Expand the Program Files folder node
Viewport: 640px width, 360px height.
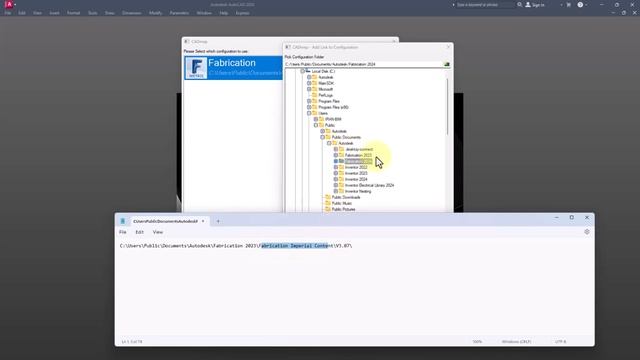309,101
